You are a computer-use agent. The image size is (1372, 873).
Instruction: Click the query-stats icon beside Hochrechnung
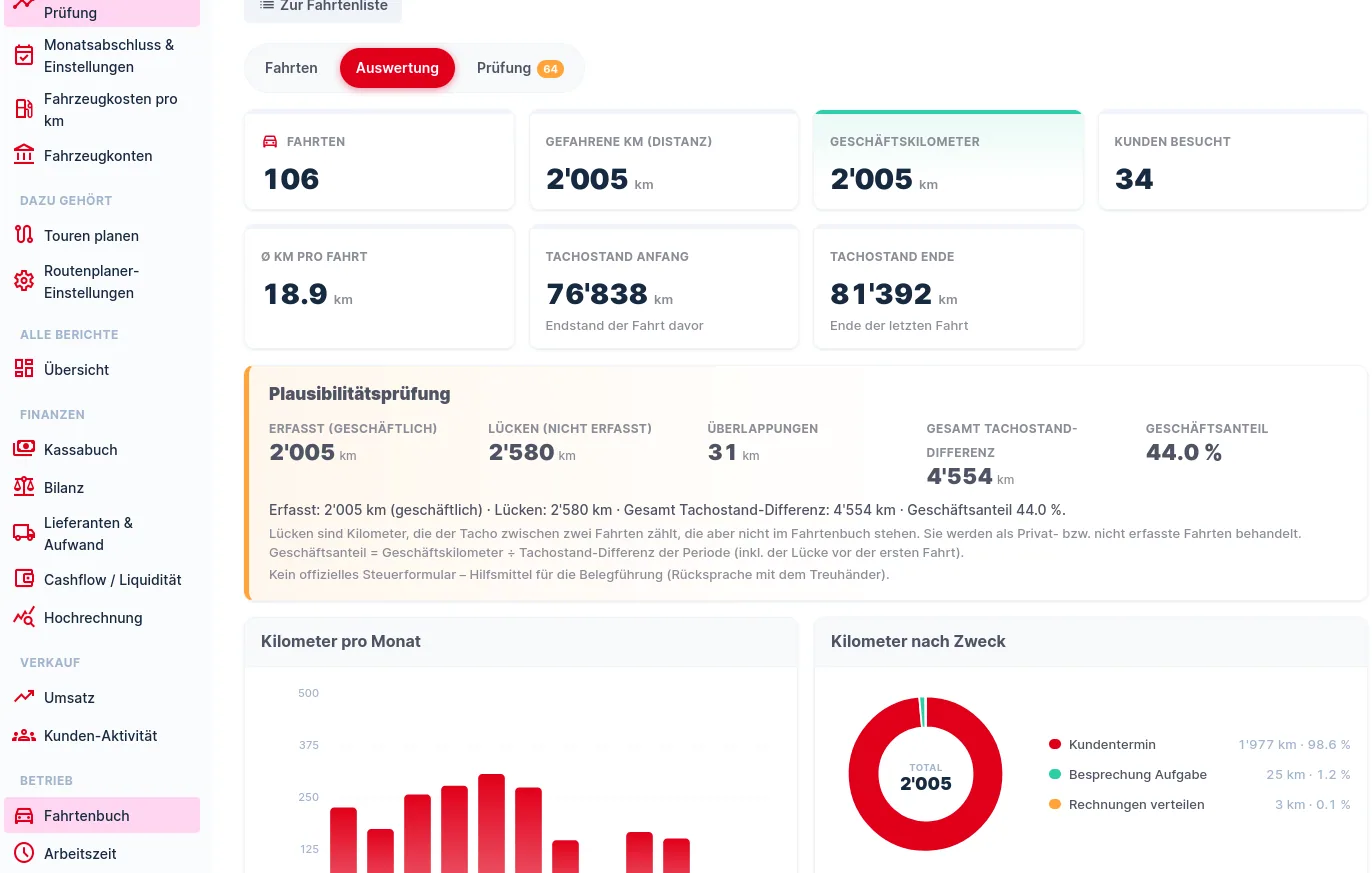coord(24,617)
